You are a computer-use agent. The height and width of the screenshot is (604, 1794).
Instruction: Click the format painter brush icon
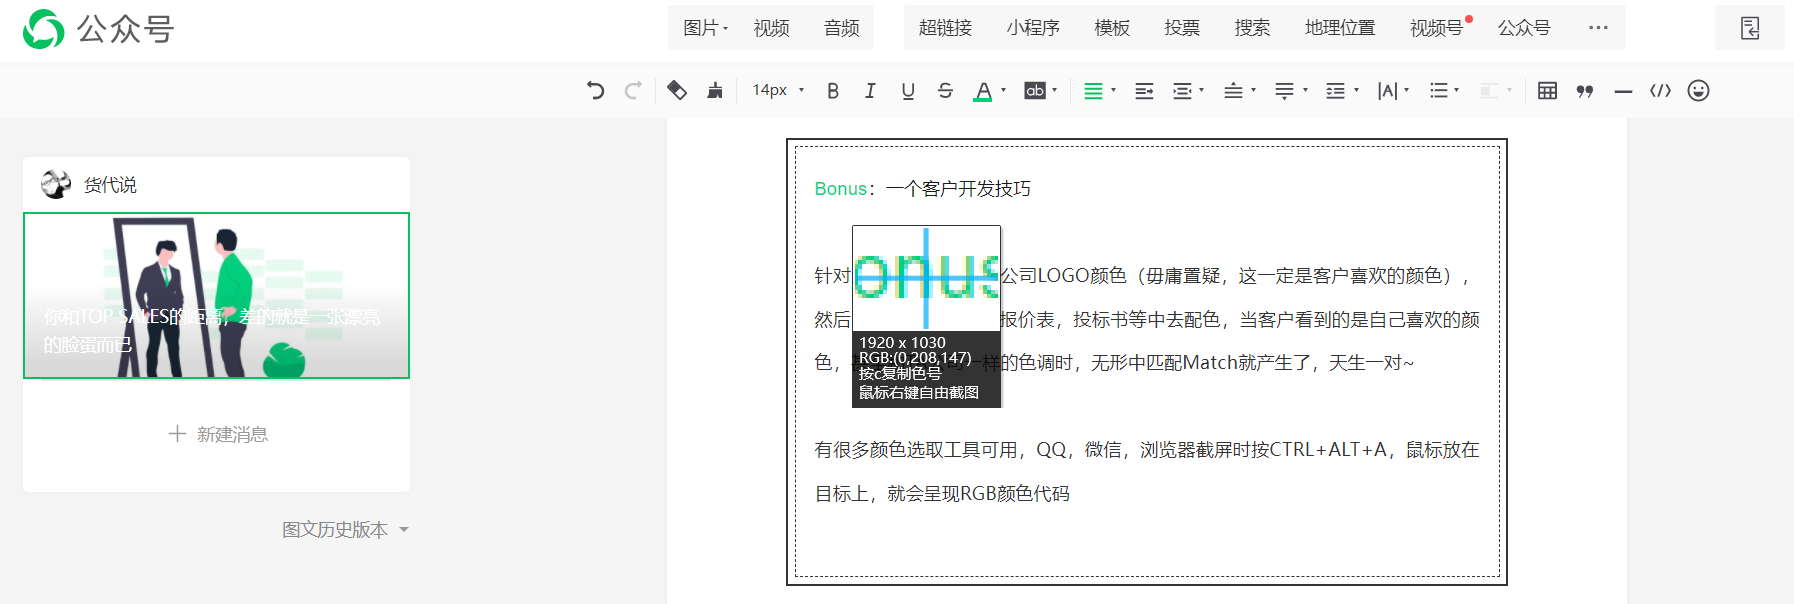[x=715, y=91]
